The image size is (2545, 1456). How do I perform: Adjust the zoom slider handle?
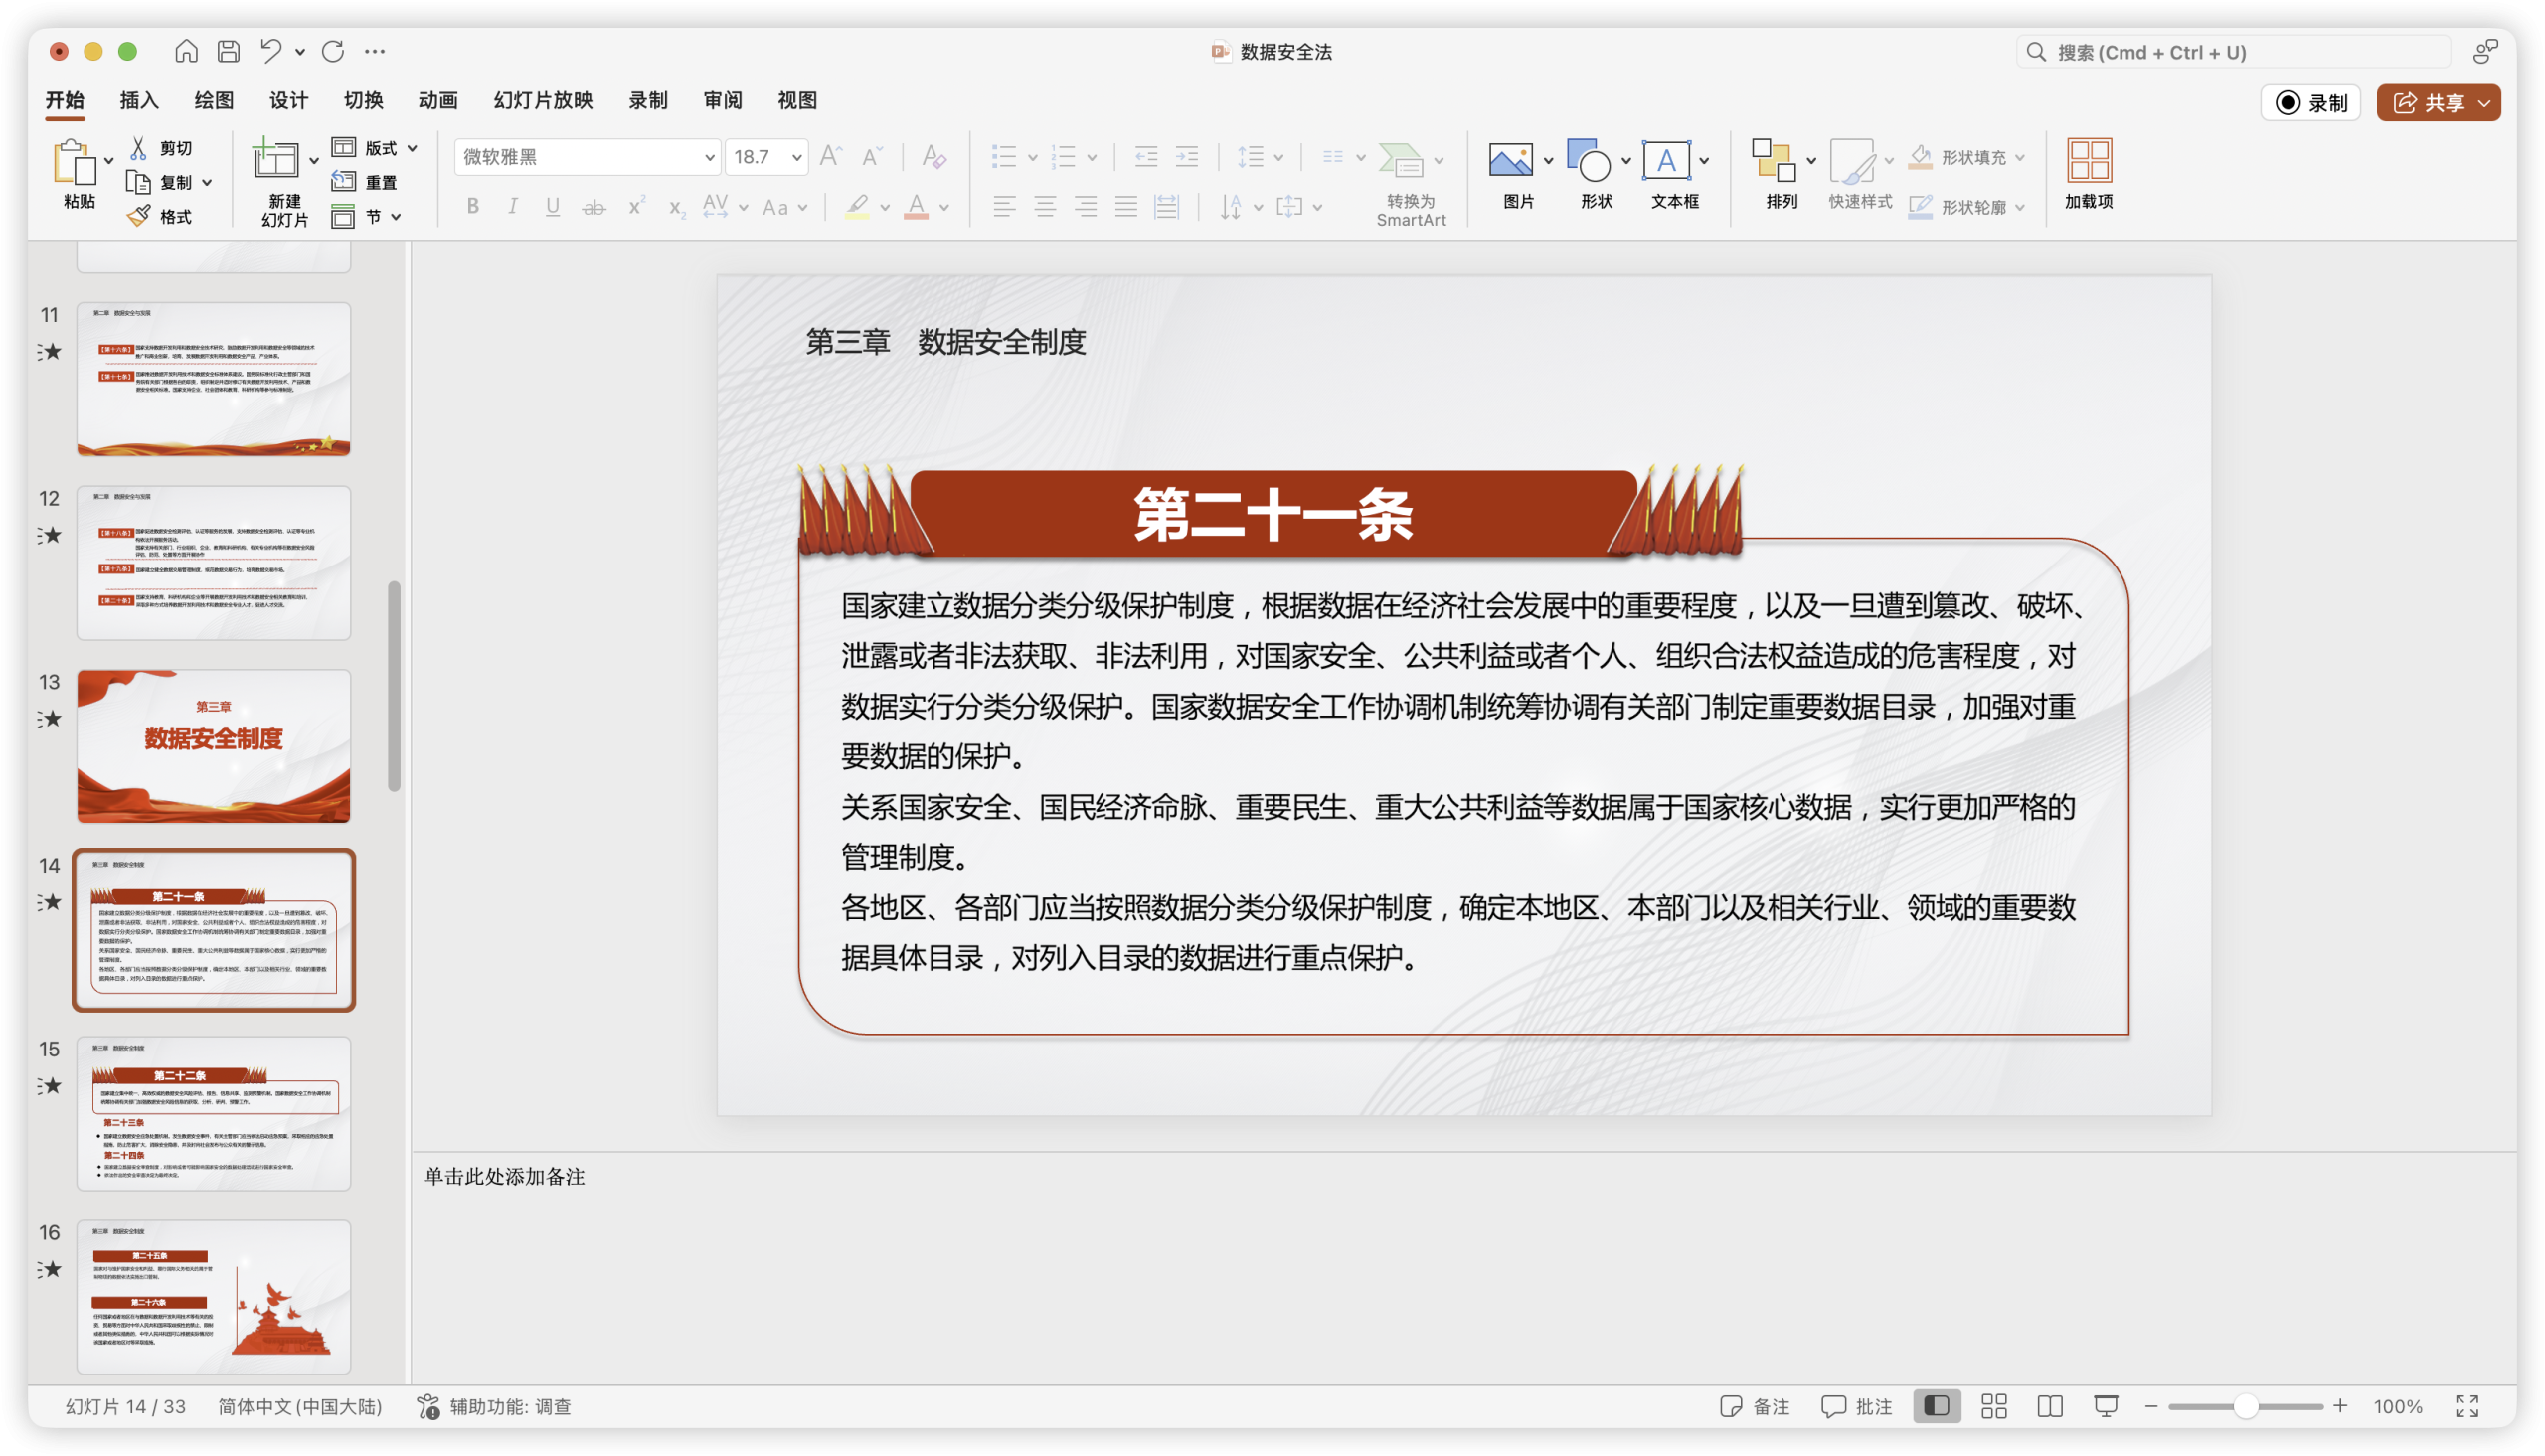point(2246,1406)
